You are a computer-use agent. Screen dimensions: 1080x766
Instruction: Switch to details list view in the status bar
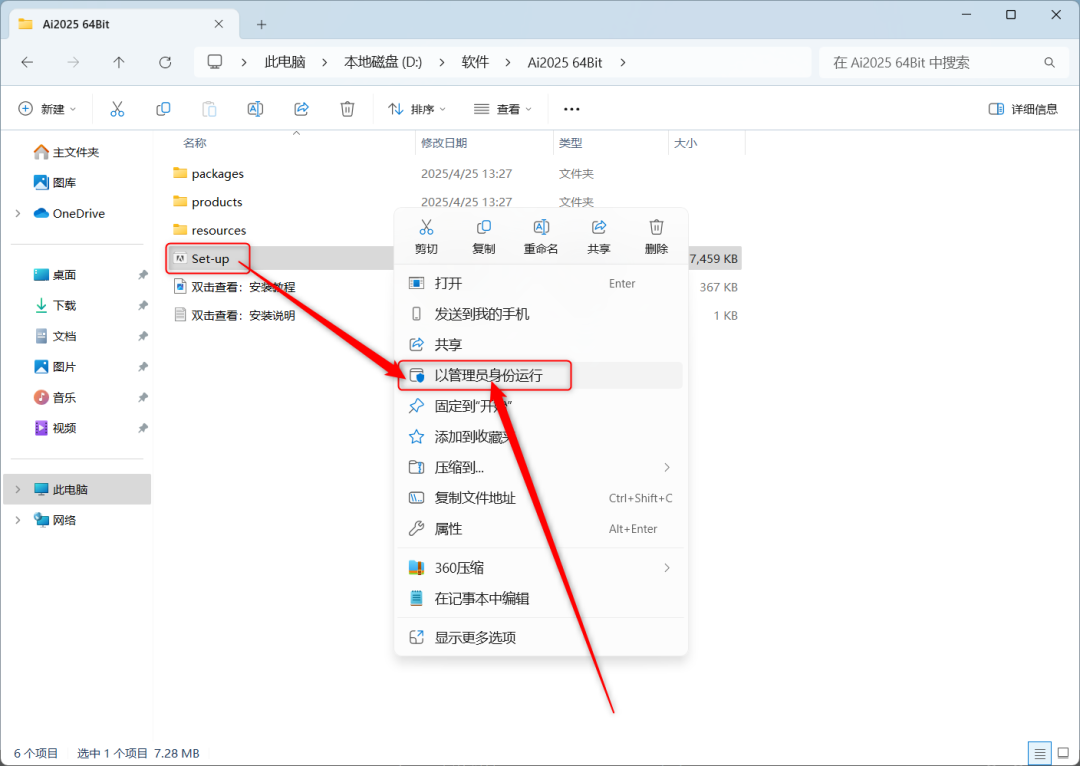click(1039, 753)
